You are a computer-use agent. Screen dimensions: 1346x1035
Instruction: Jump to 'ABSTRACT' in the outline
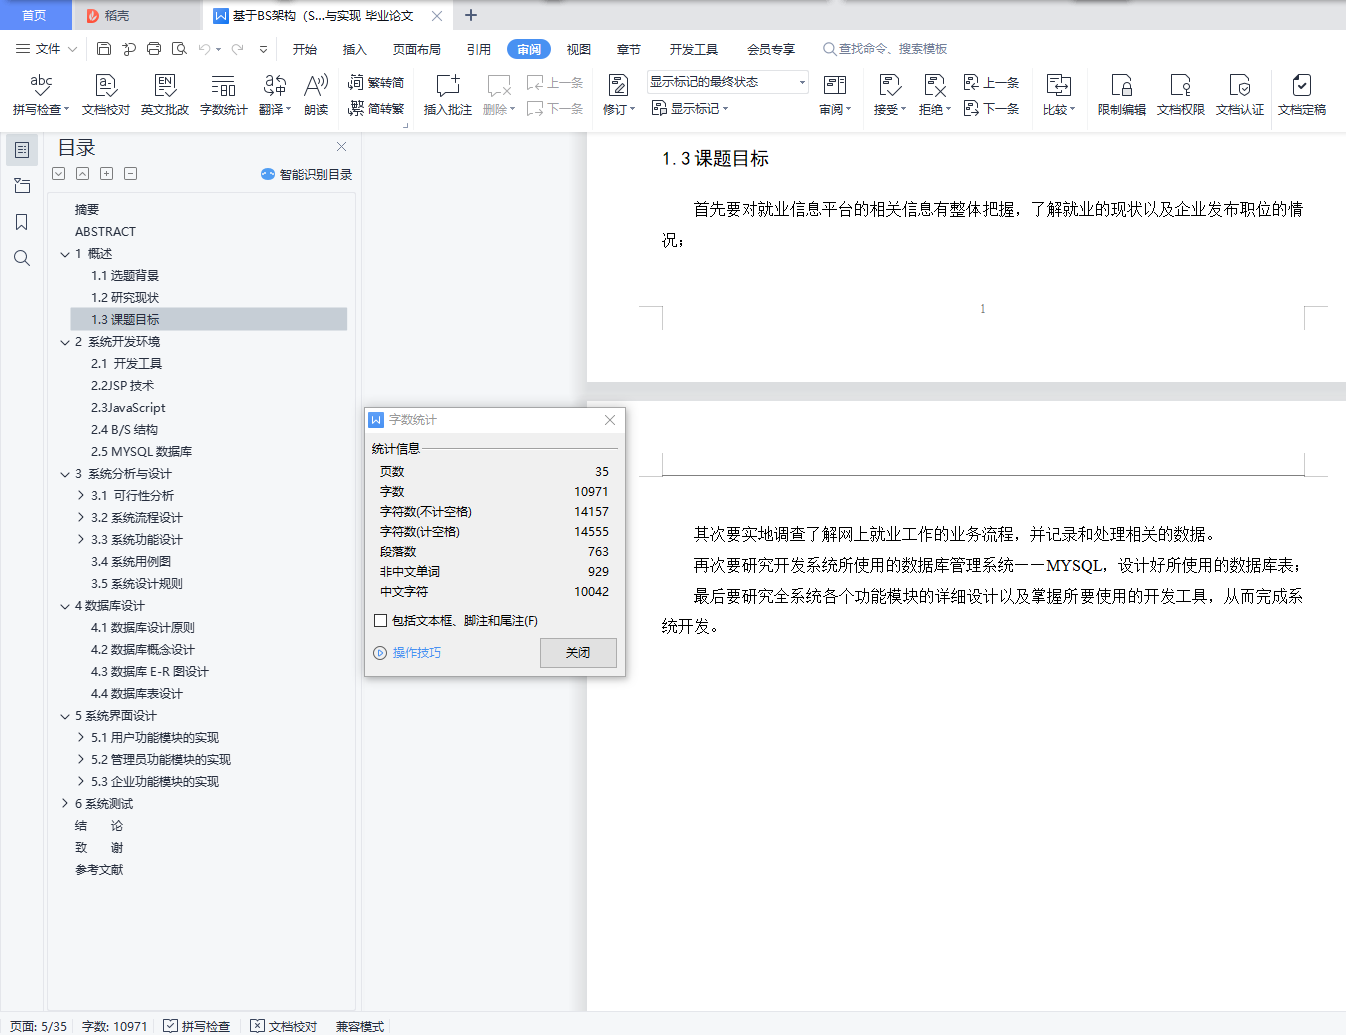pos(105,232)
